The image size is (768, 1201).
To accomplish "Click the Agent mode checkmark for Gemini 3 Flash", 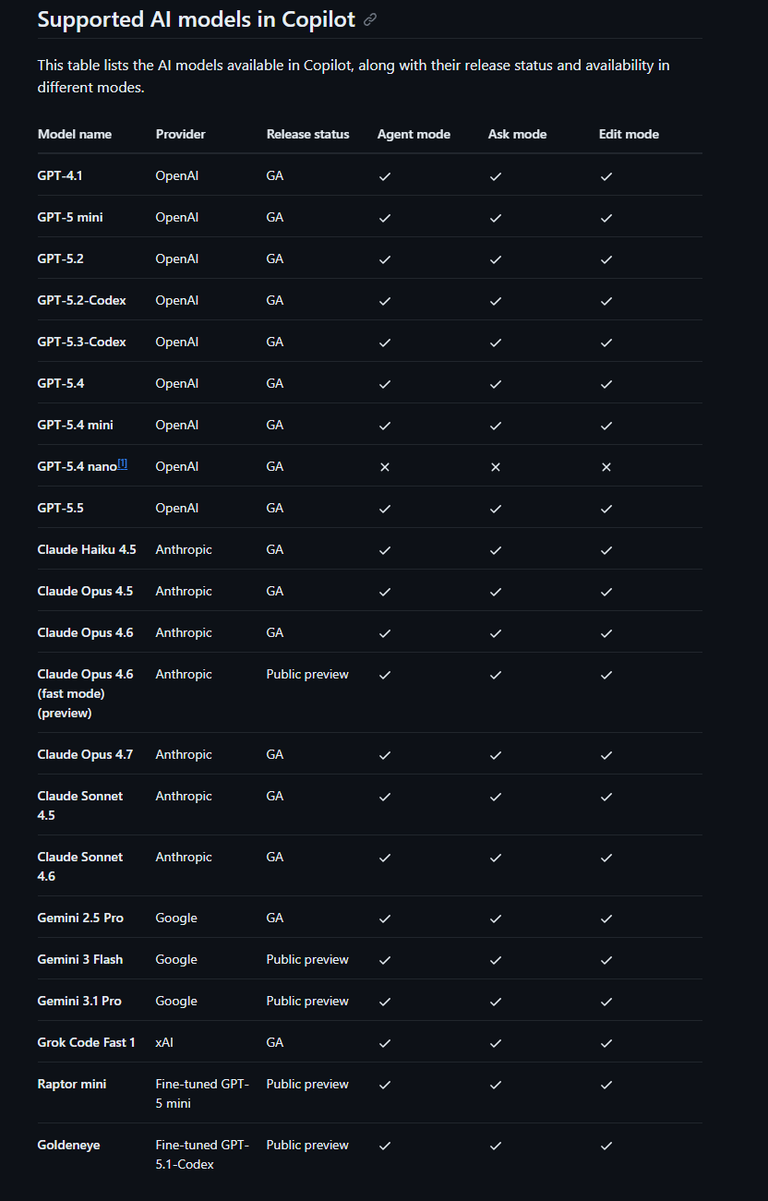I will pos(385,960).
